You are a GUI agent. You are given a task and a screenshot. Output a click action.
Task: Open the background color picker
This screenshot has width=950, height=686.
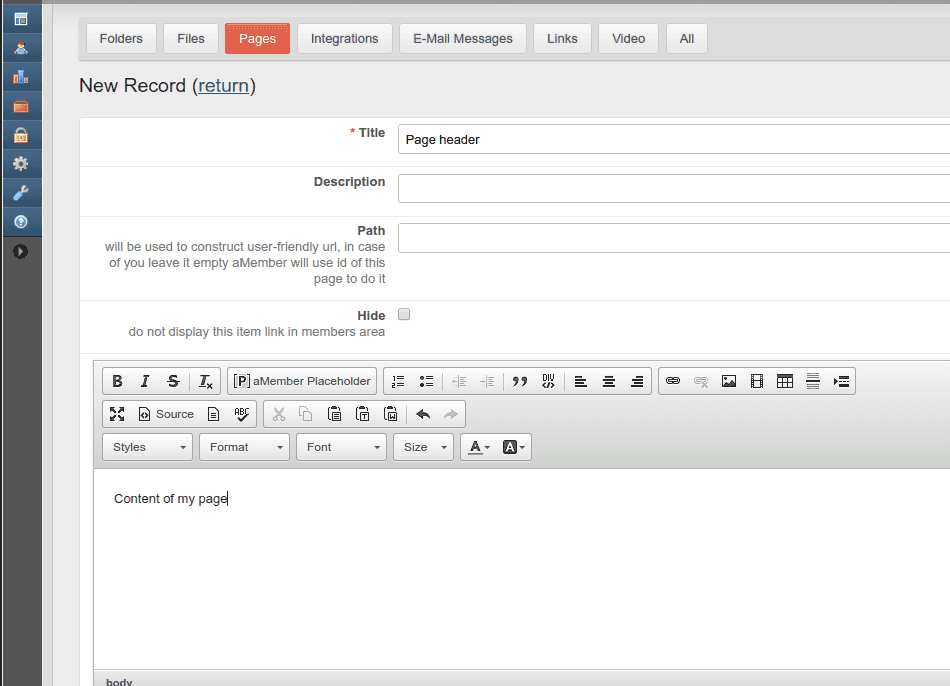(x=513, y=447)
